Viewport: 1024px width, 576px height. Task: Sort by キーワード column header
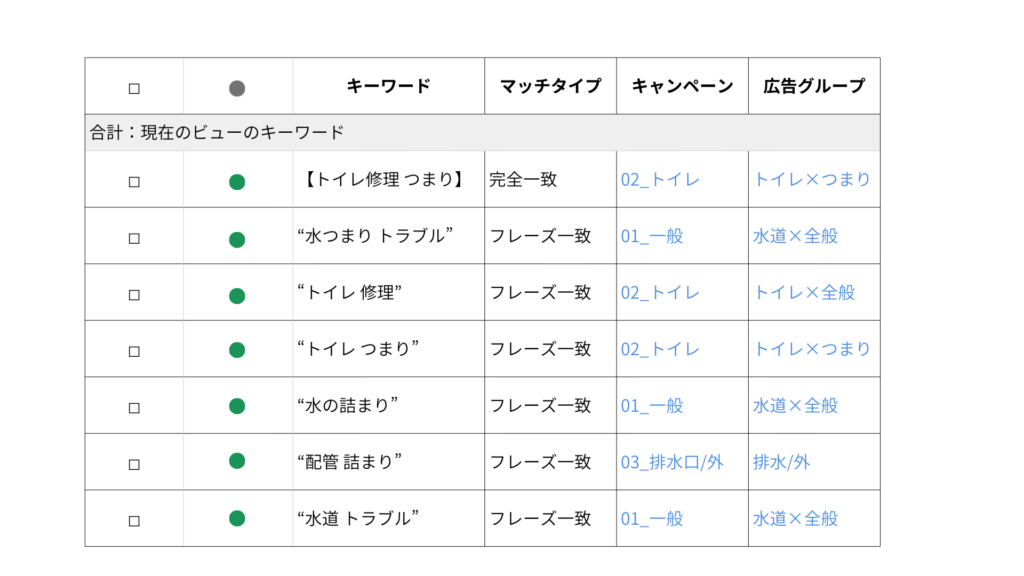coord(388,86)
